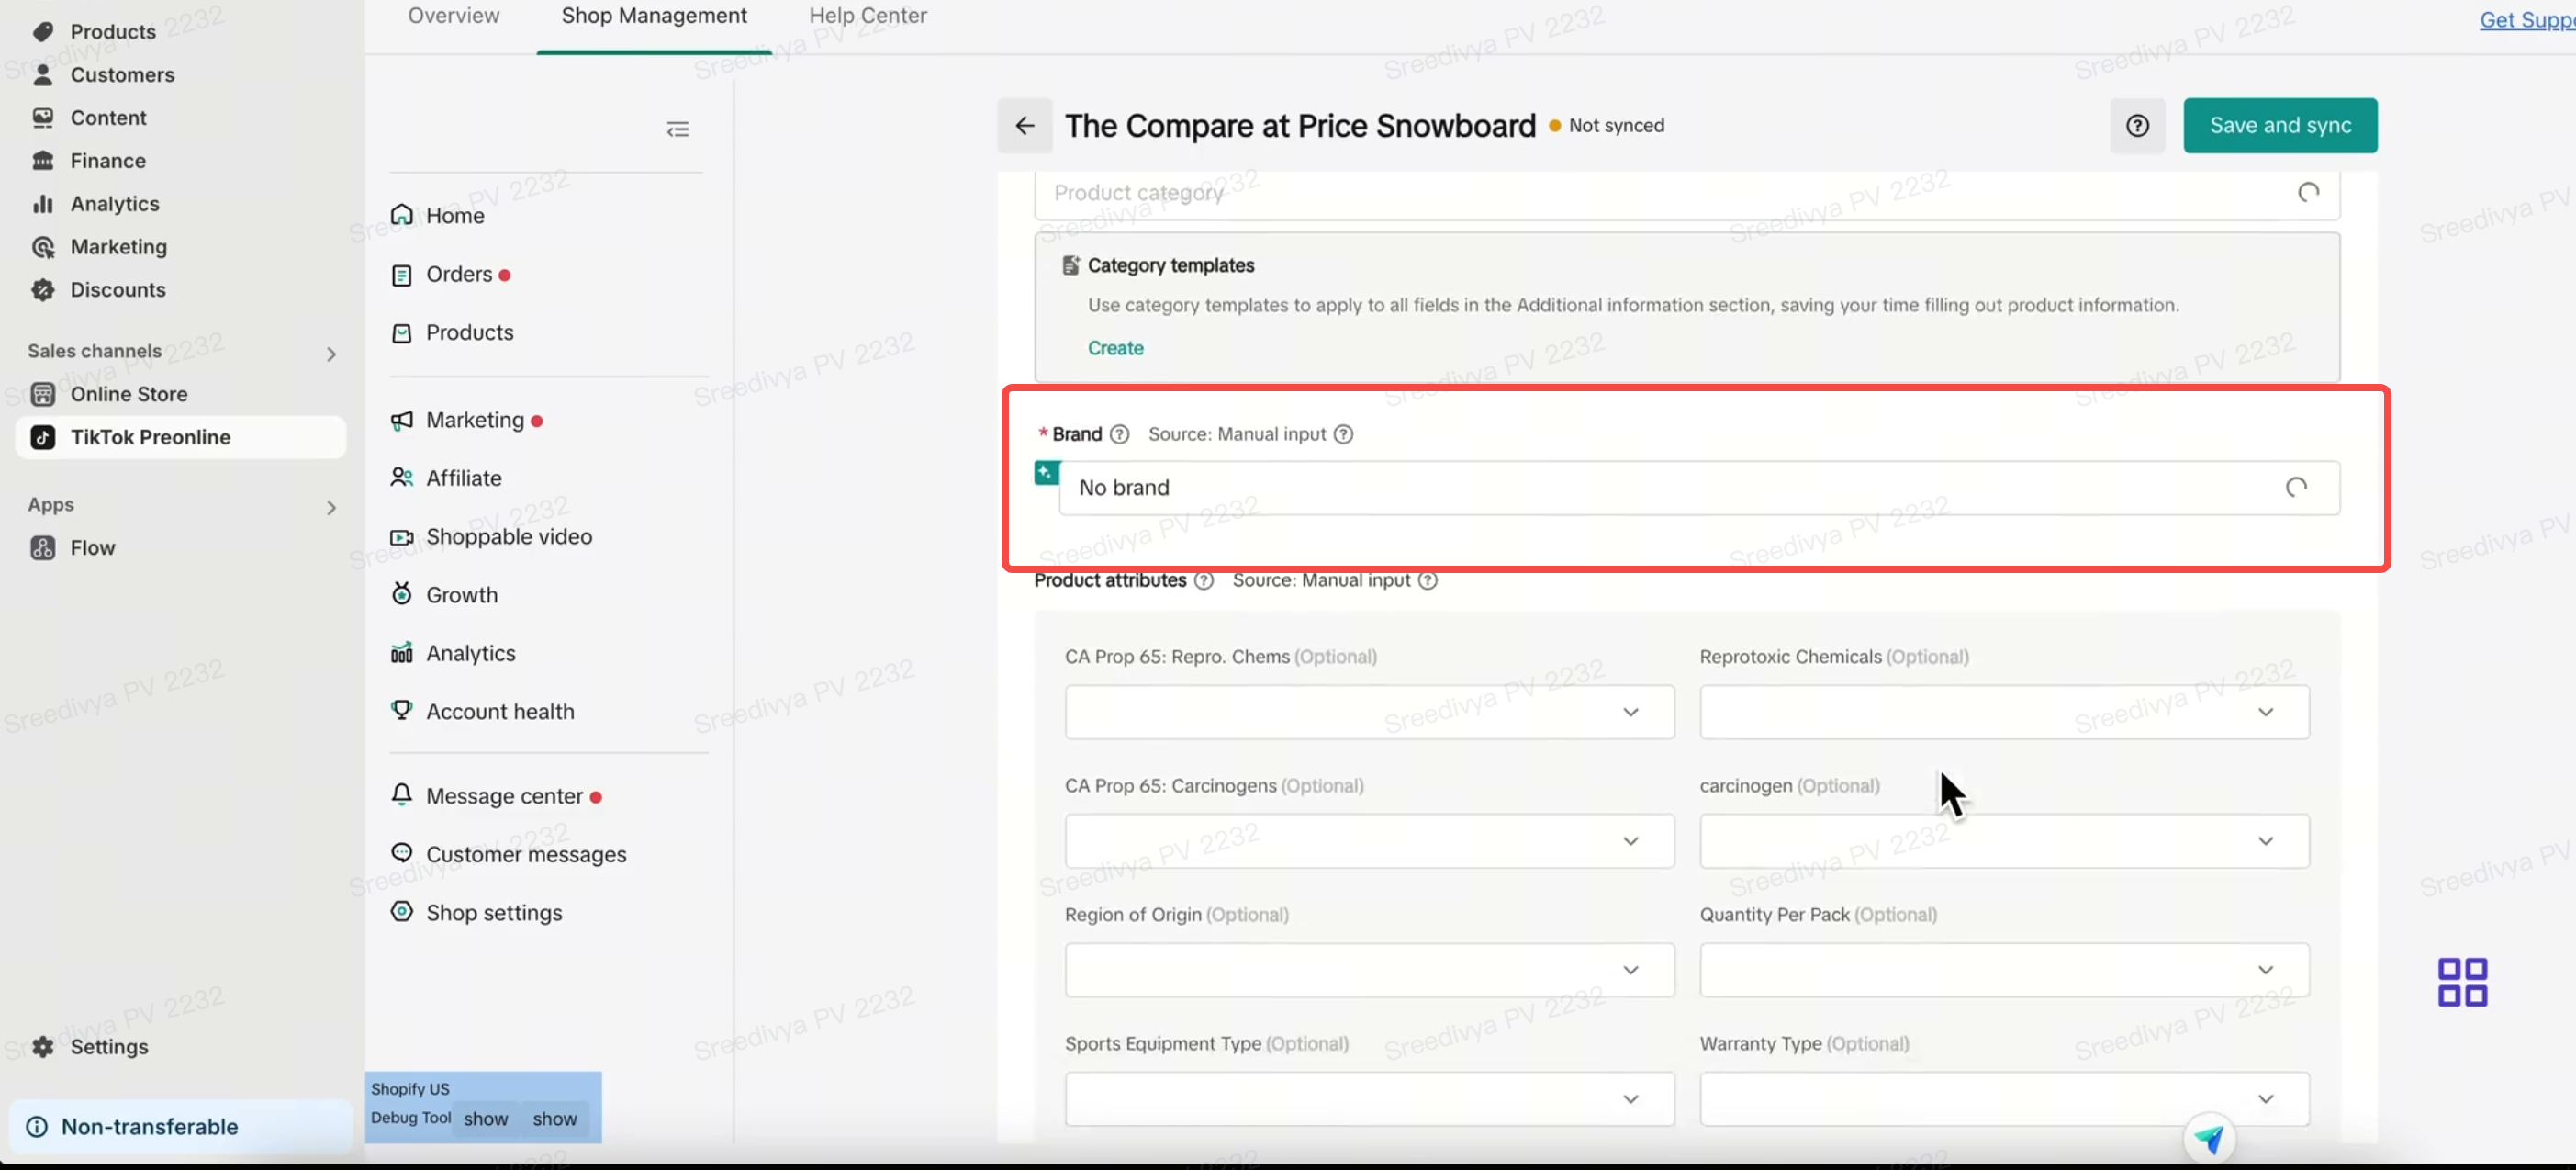Click the back arrow beside the product title
The width and height of the screenshot is (2576, 1170).
coord(1024,125)
